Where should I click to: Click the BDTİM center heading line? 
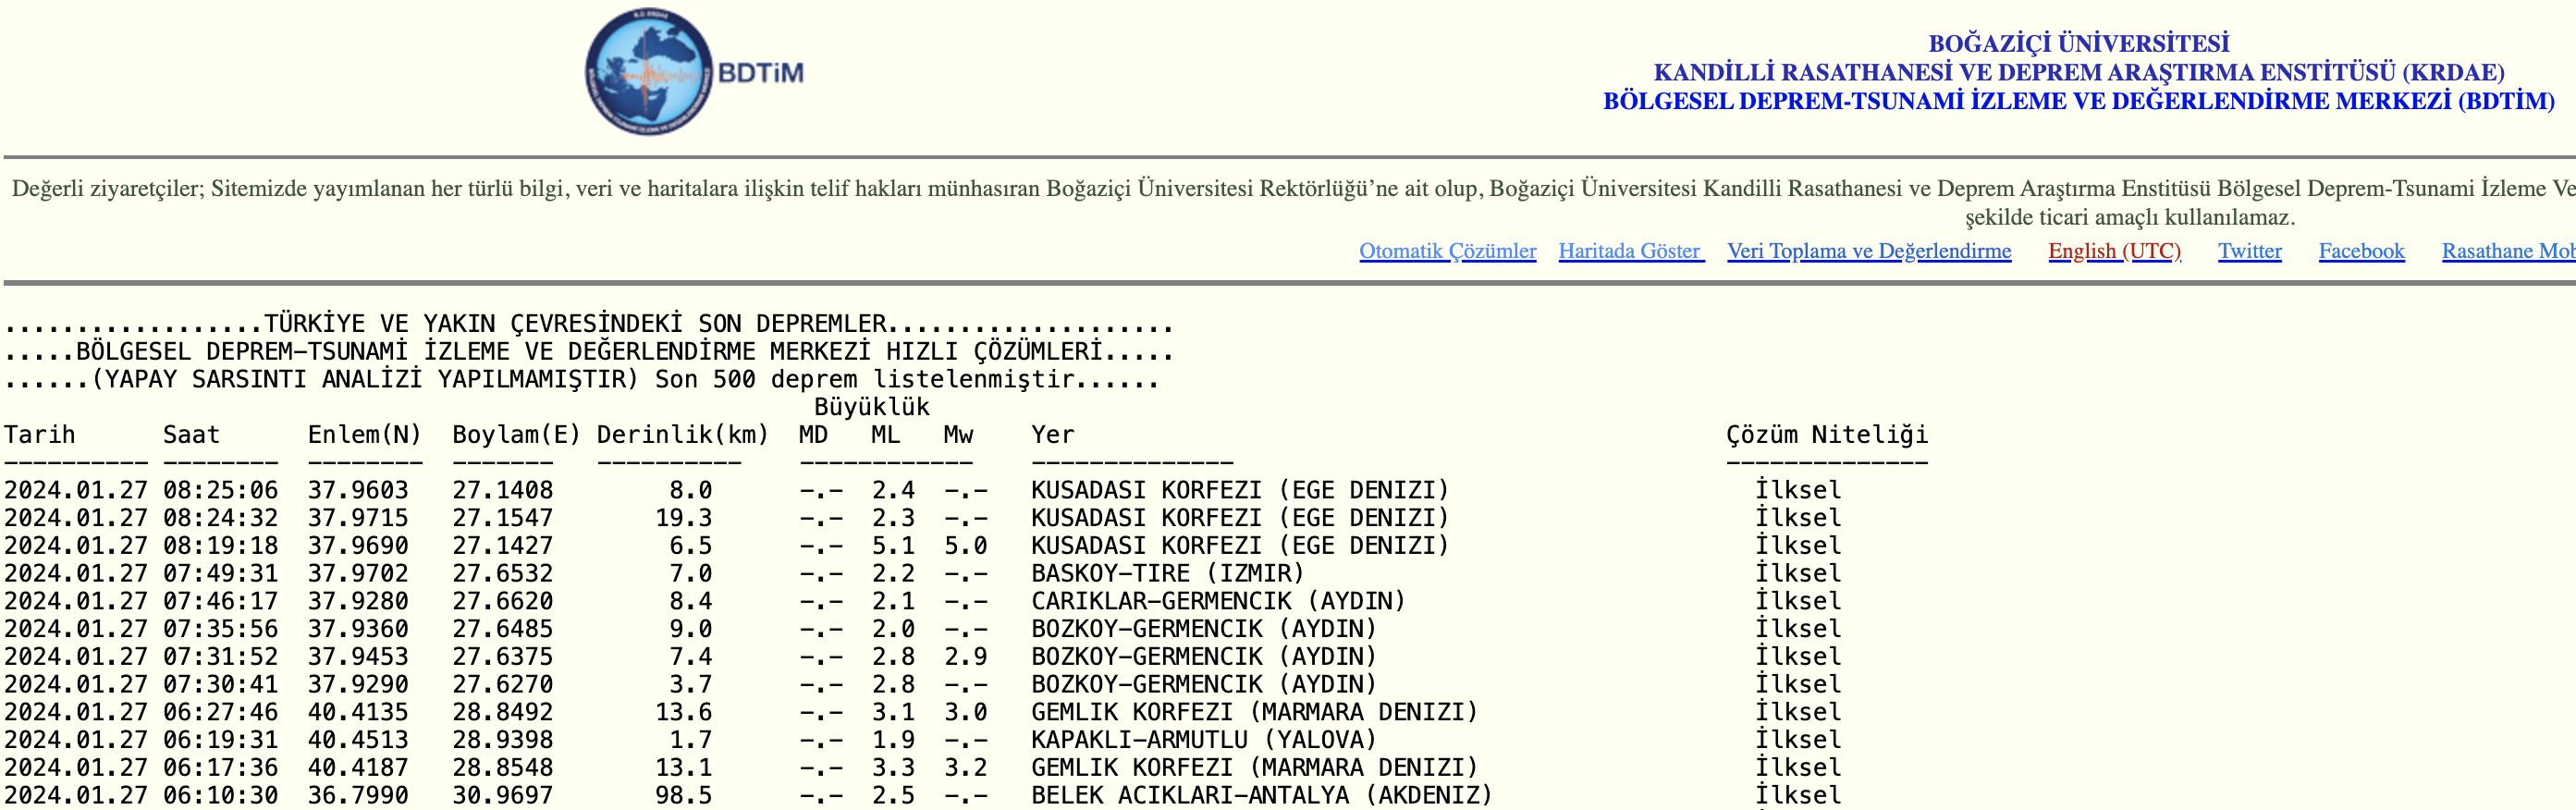(2078, 101)
